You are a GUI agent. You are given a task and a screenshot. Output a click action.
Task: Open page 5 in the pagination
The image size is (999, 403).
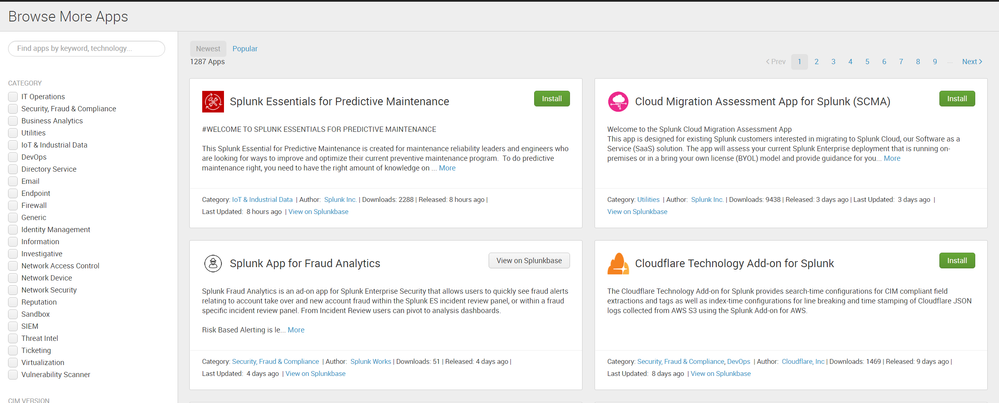[867, 62]
